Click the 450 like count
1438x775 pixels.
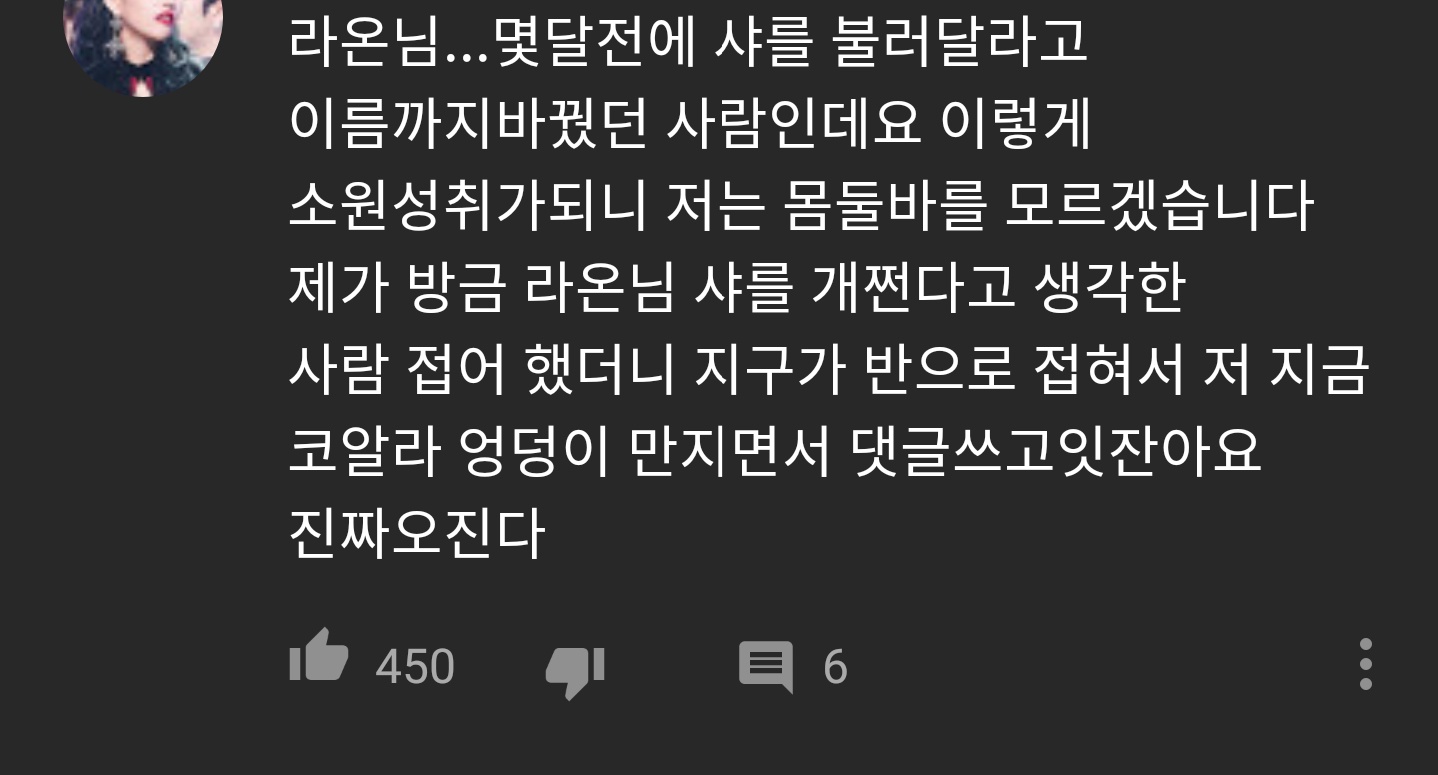click(415, 667)
